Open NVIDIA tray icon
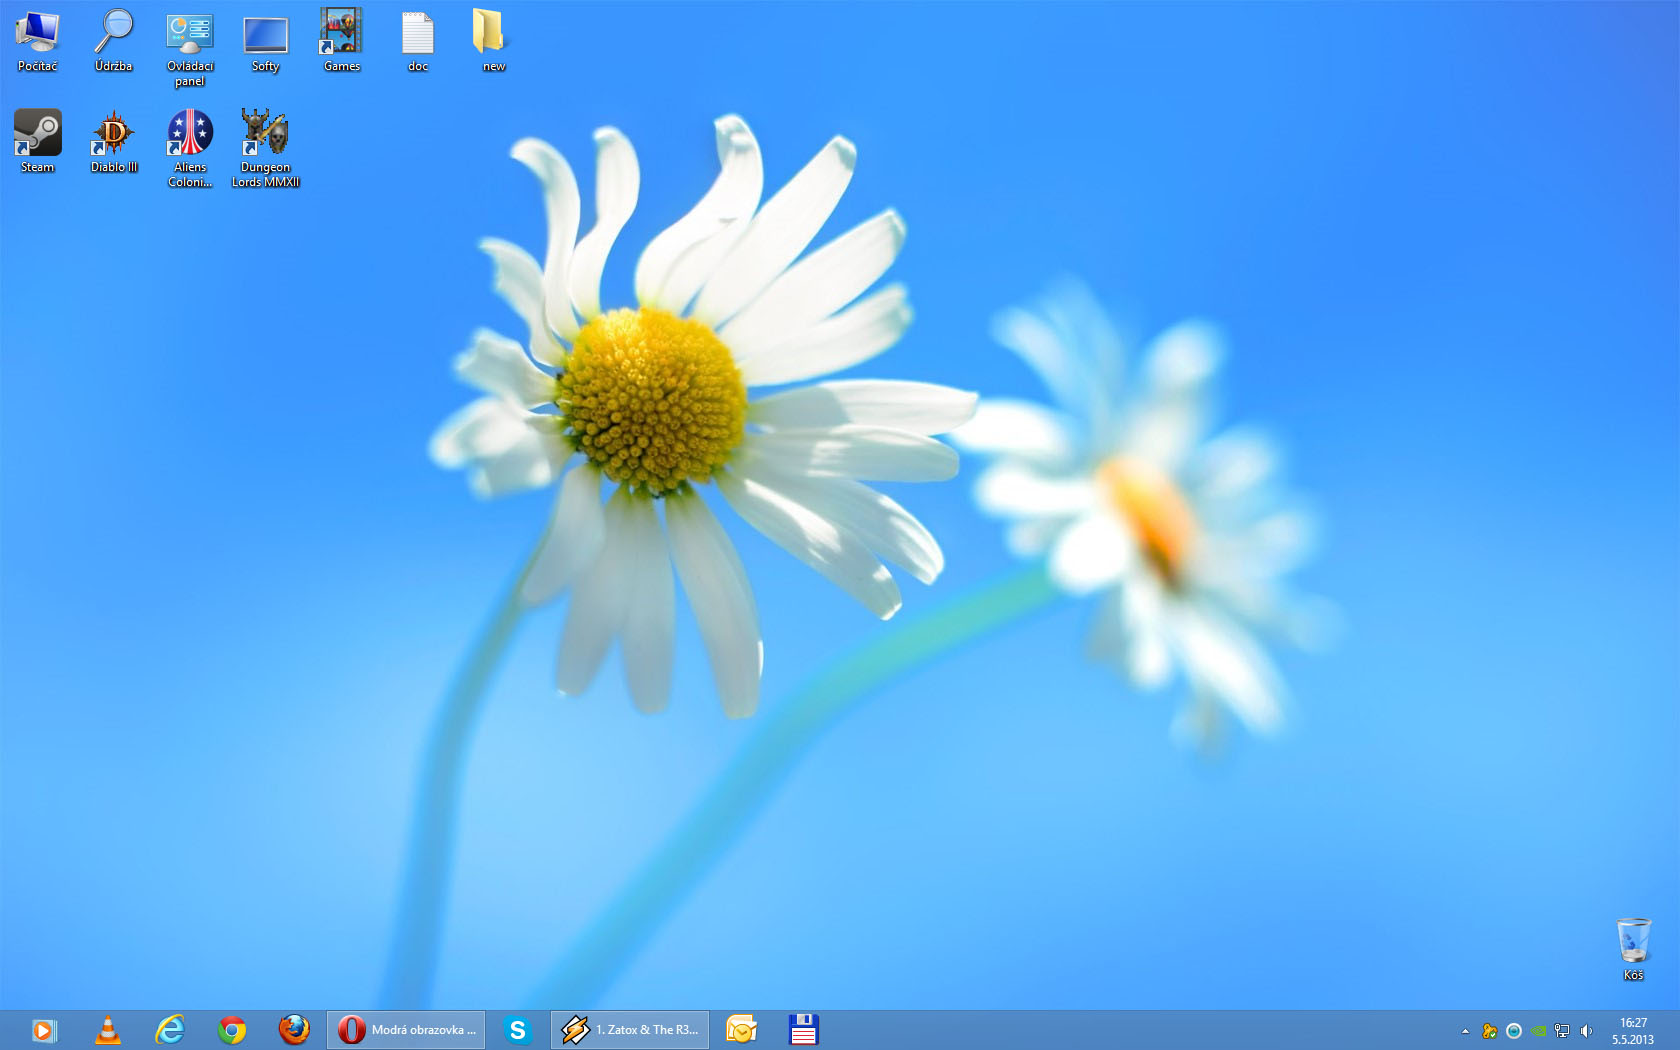The image size is (1680, 1050). point(1538,1031)
